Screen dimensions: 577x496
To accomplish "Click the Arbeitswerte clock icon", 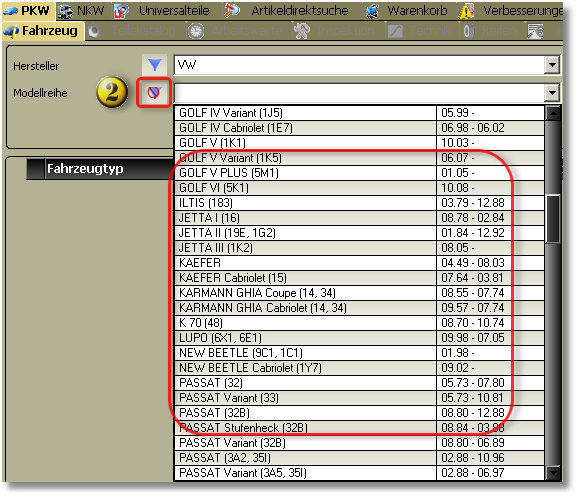I will [x=196, y=31].
